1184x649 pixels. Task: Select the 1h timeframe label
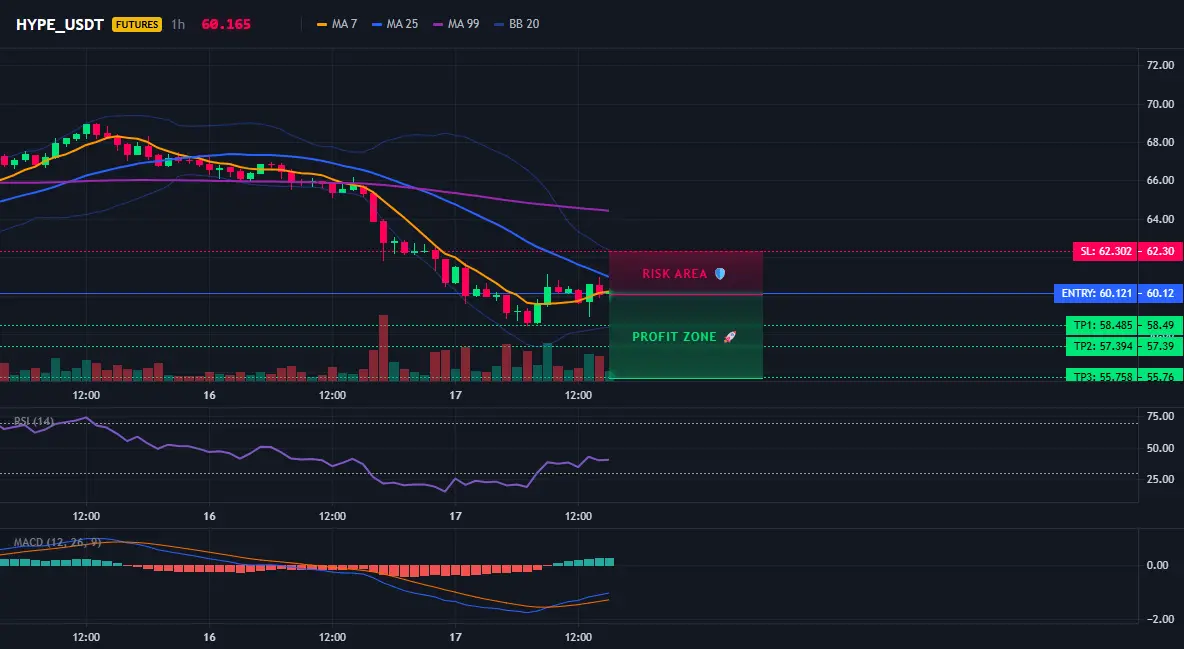pos(178,24)
